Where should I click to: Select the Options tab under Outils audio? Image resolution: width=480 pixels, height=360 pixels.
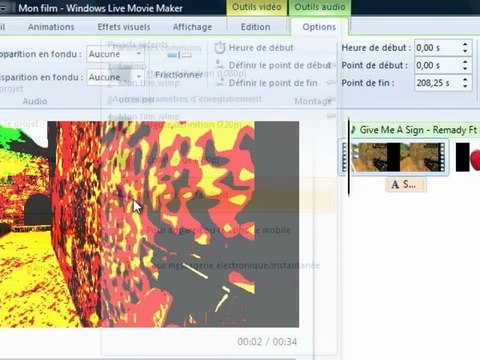click(x=319, y=27)
